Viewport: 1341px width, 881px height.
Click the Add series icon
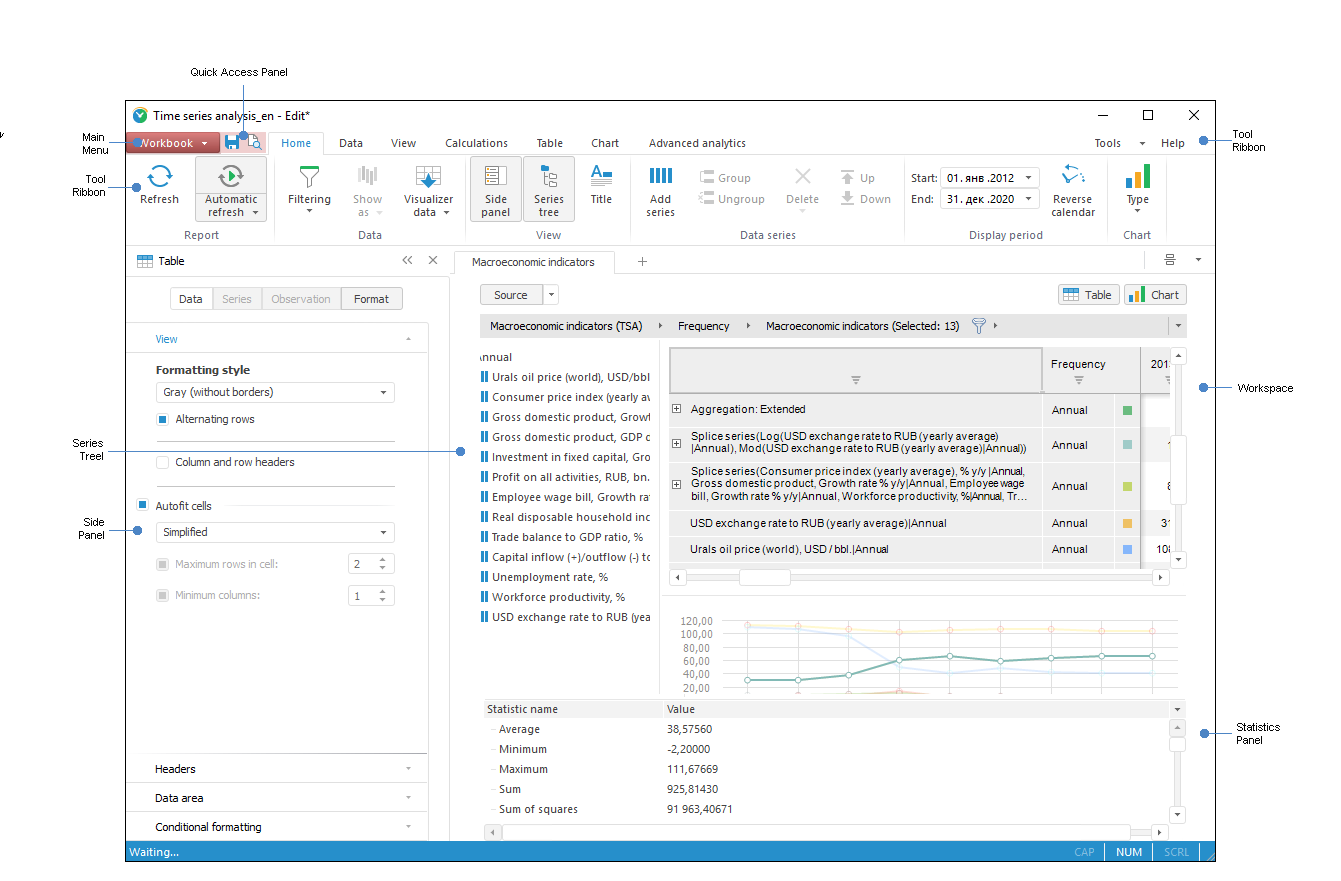click(660, 177)
